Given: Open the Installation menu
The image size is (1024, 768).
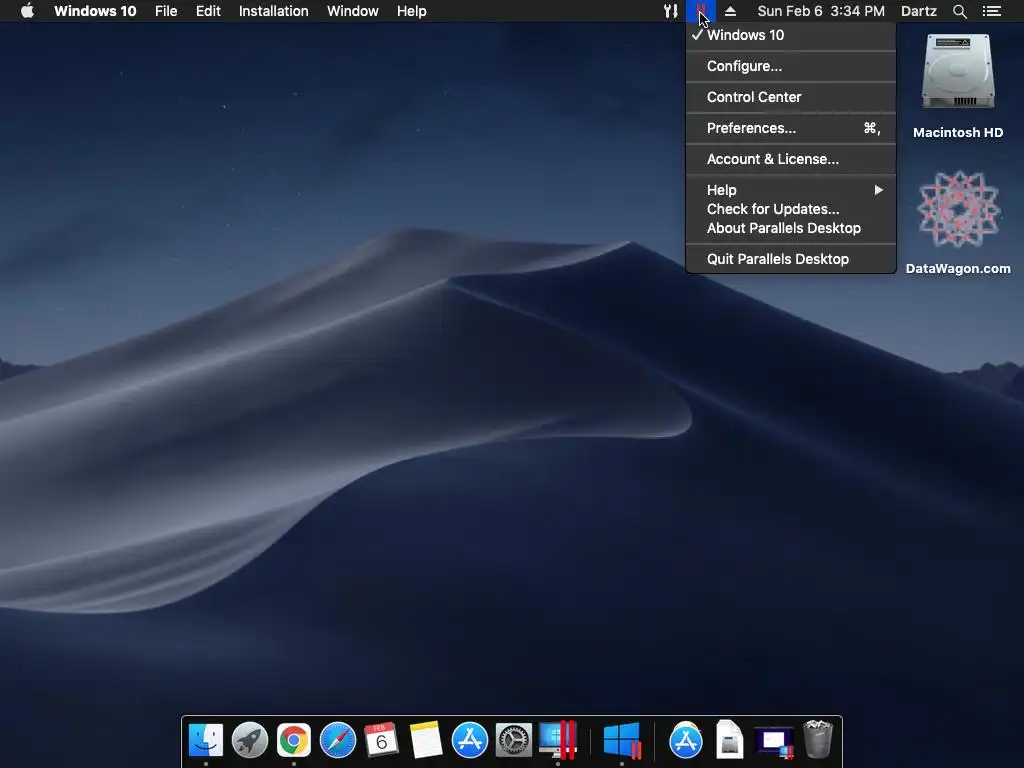Looking at the screenshot, I should coord(274,11).
